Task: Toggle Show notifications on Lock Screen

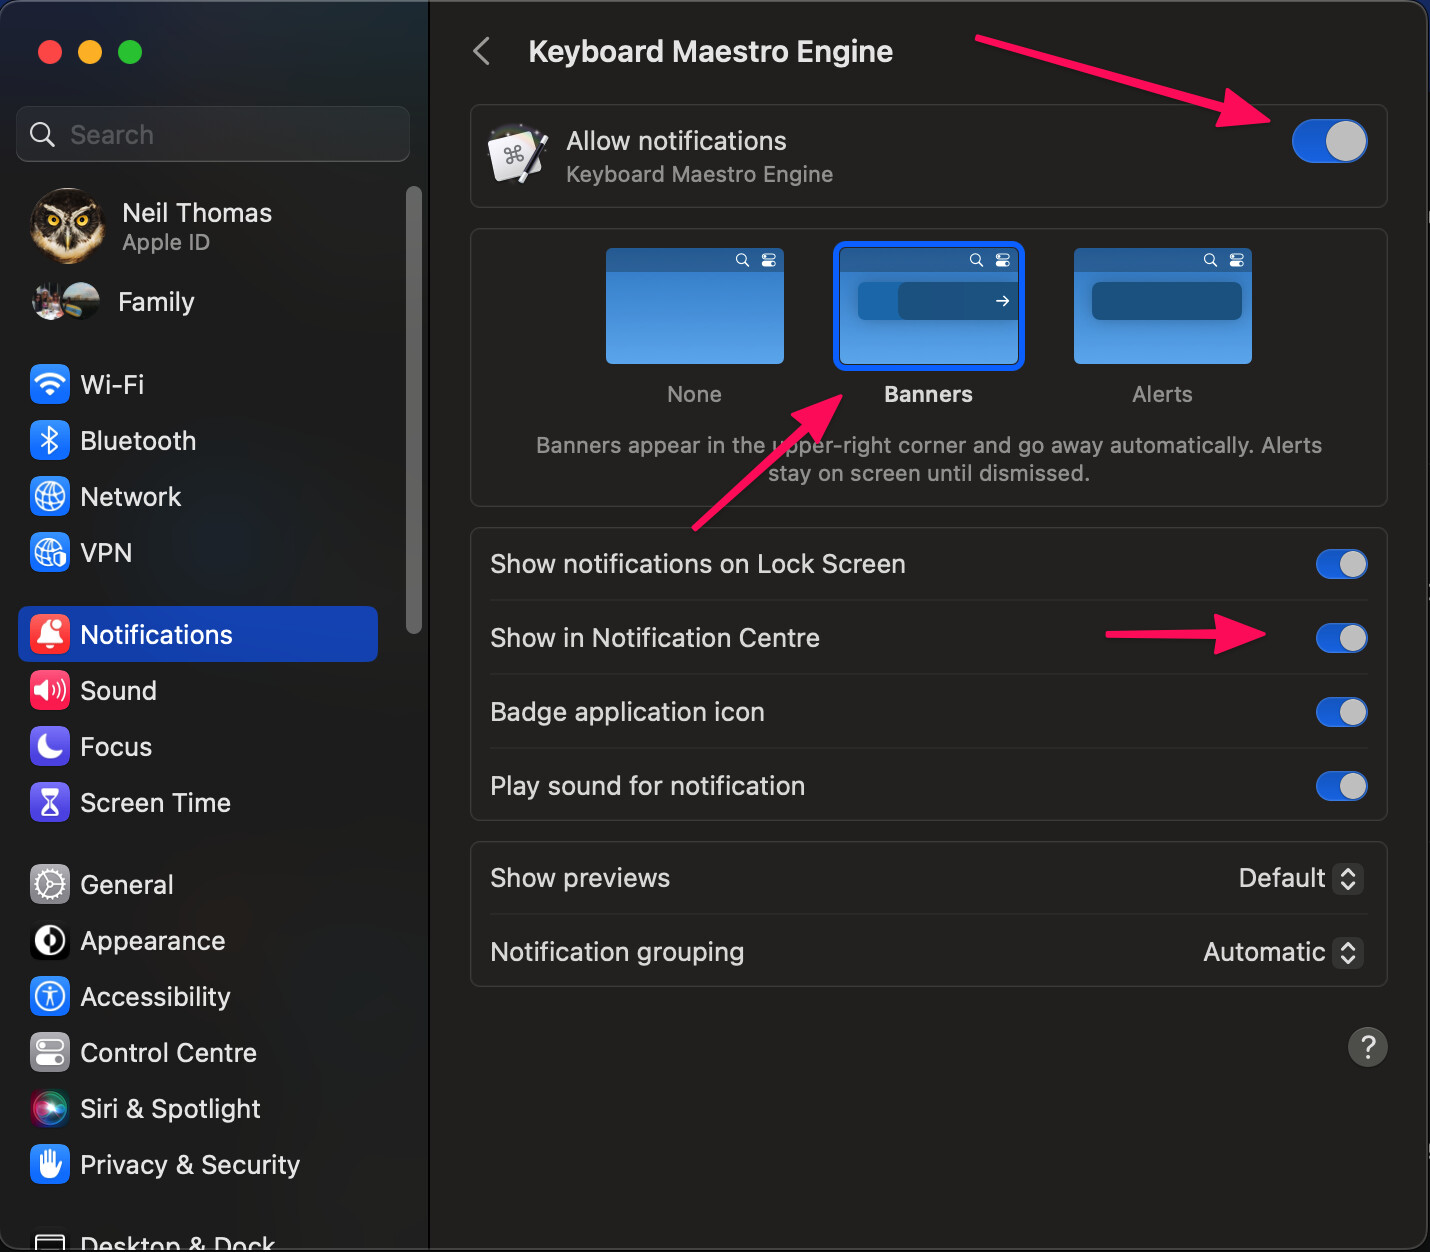Action: click(x=1341, y=564)
